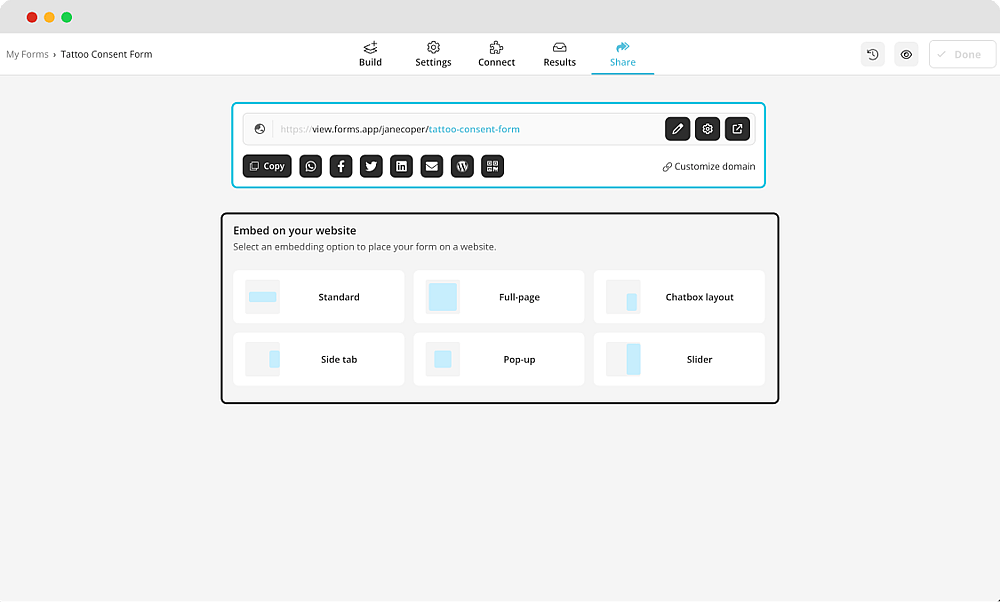Screen dimensions: 1000x602
Task: Share the form on Facebook
Action: 341,166
